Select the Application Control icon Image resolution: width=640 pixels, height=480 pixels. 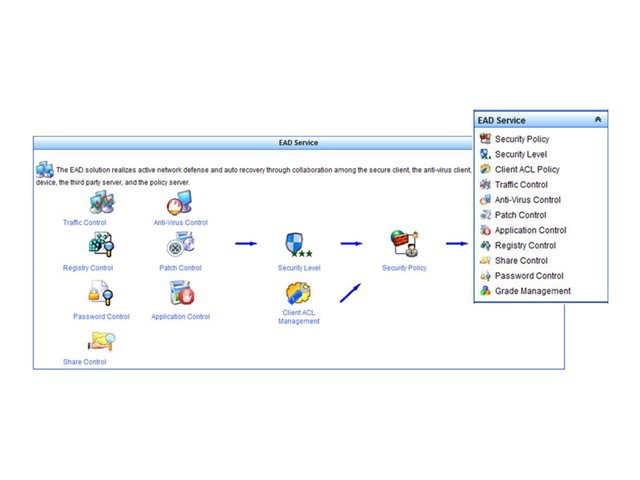[x=180, y=294]
